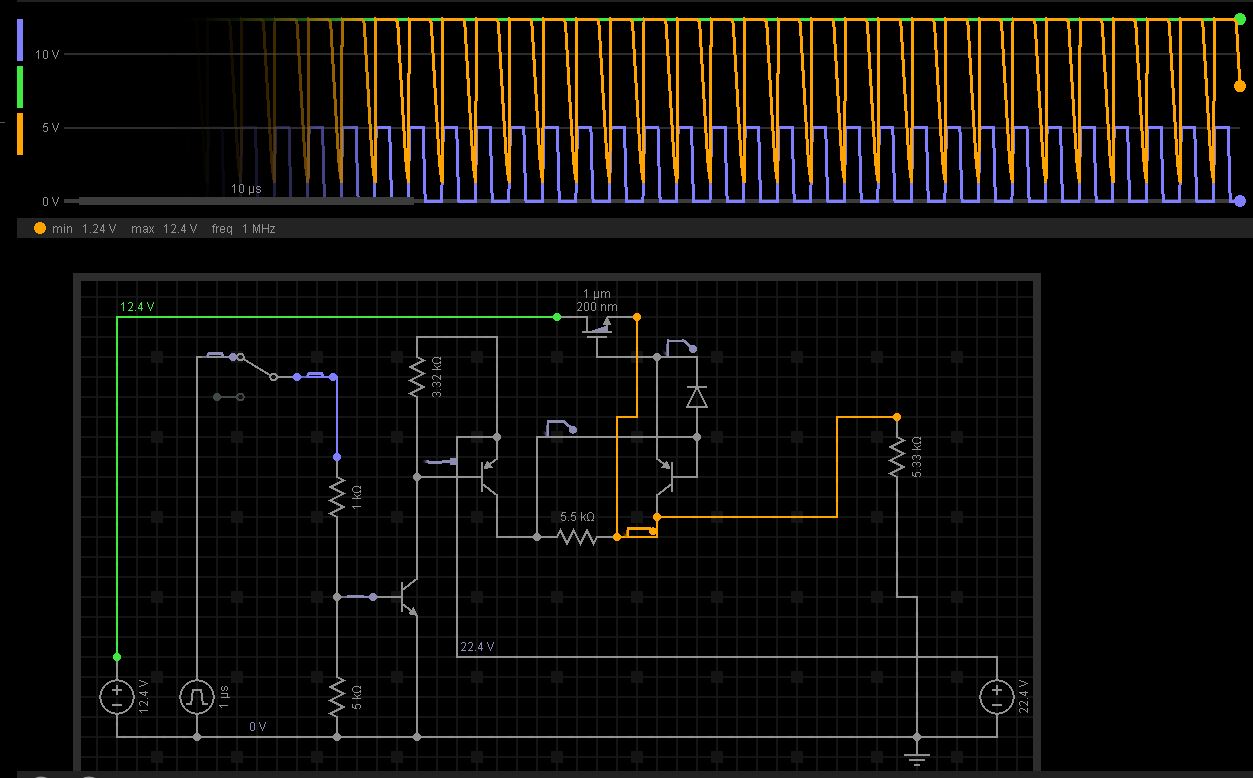The height and width of the screenshot is (778, 1253).
Task: Click the orange endpoint dot on the scope
Action: [1239, 85]
